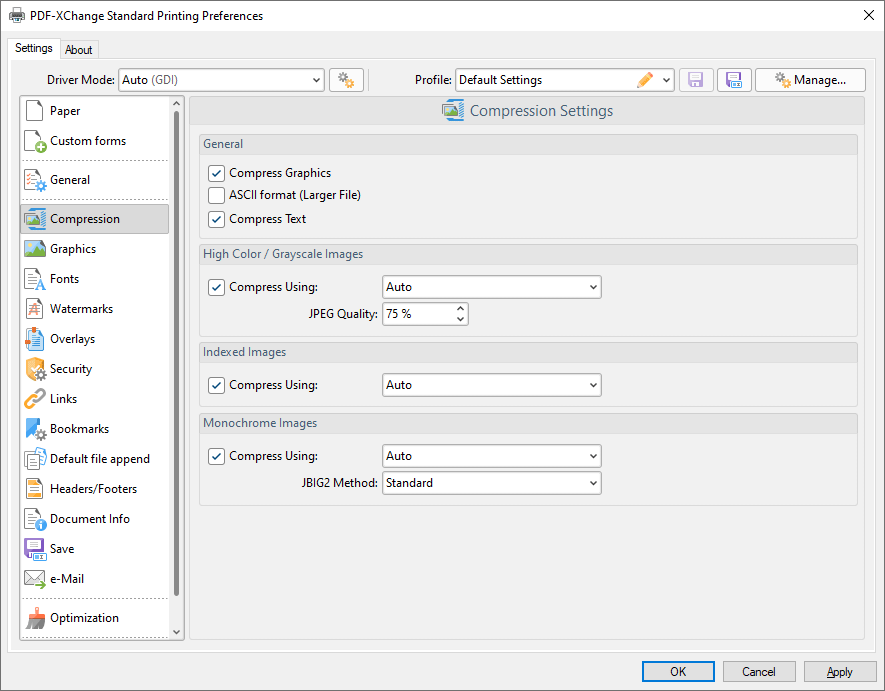Open High Color compression method dropdown
The width and height of the screenshot is (885, 691).
[x=492, y=287]
